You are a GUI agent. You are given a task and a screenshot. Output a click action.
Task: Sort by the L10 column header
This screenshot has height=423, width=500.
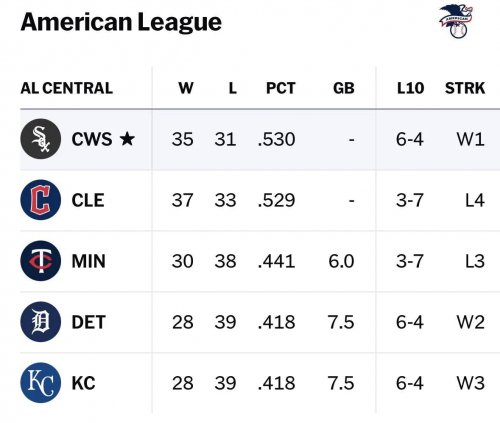coord(410,88)
